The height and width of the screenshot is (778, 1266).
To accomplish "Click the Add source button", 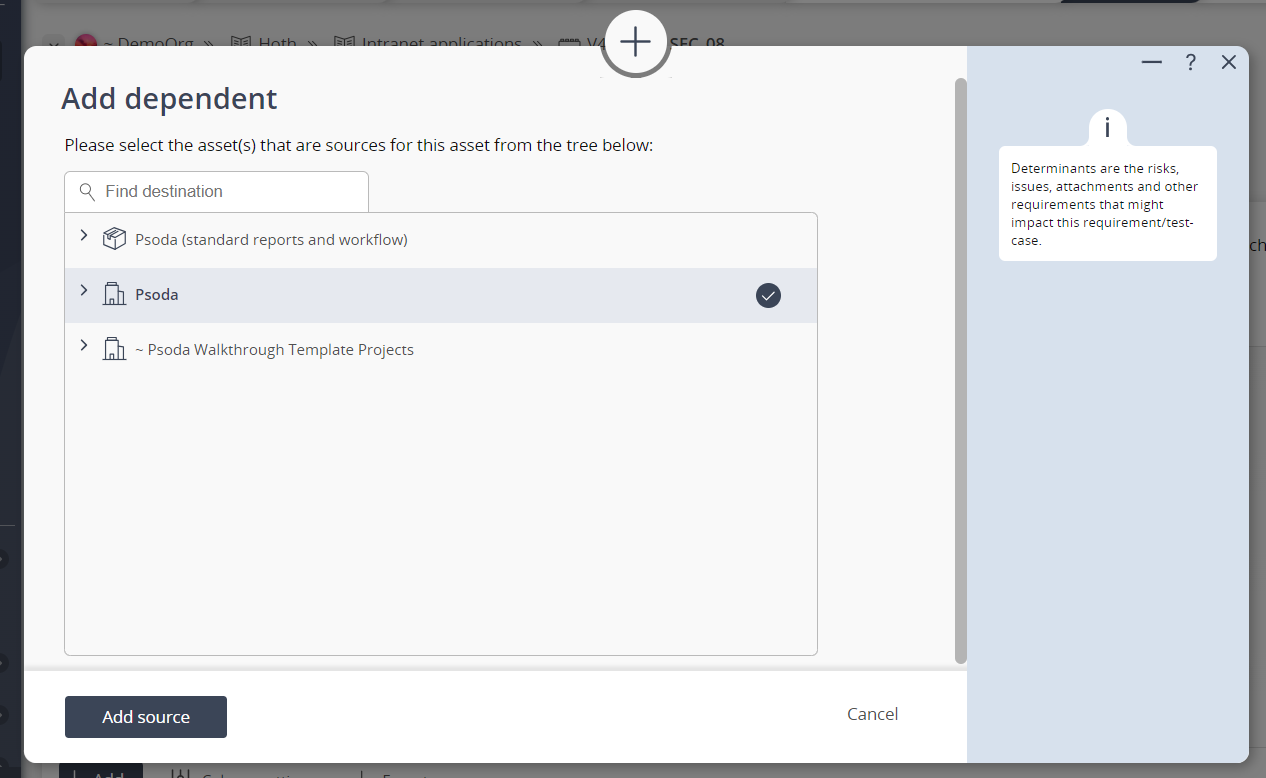I will click(146, 717).
